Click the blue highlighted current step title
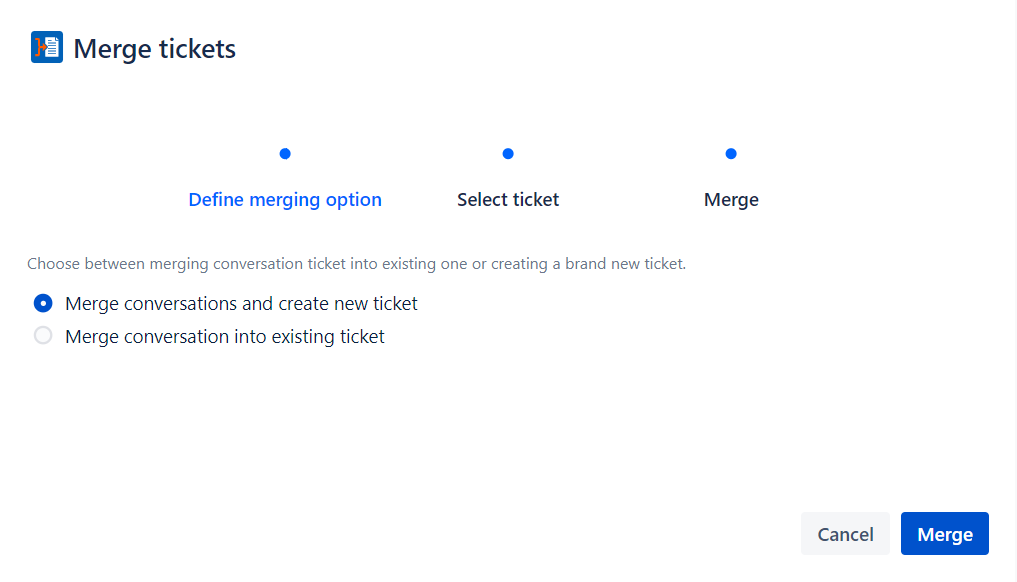Viewport: 1017px width, 582px height. click(x=285, y=200)
